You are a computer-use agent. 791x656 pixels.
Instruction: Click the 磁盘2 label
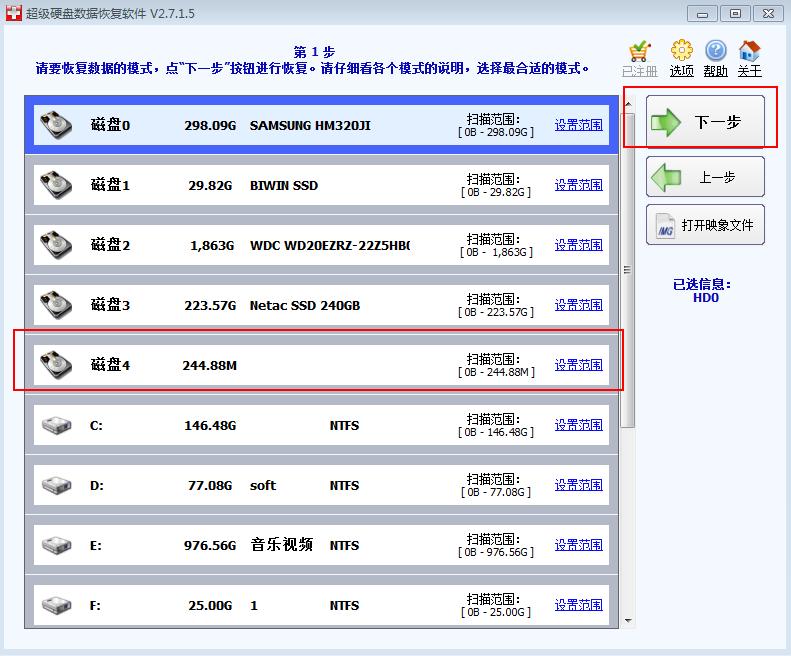coord(110,245)
